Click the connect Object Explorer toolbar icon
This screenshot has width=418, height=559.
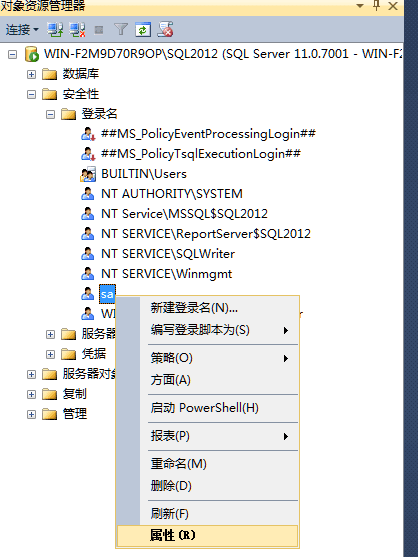click(x=55, y=30)
